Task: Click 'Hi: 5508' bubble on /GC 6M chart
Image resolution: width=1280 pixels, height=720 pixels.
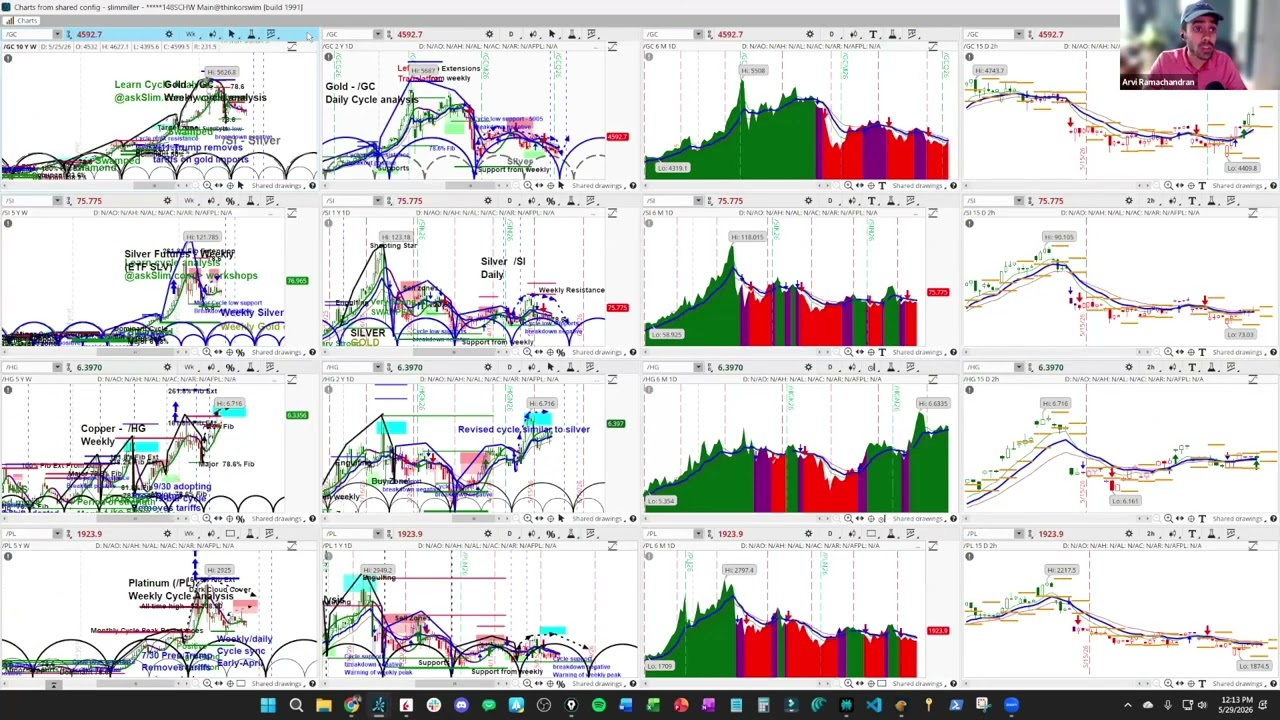Action: (753, 70)
